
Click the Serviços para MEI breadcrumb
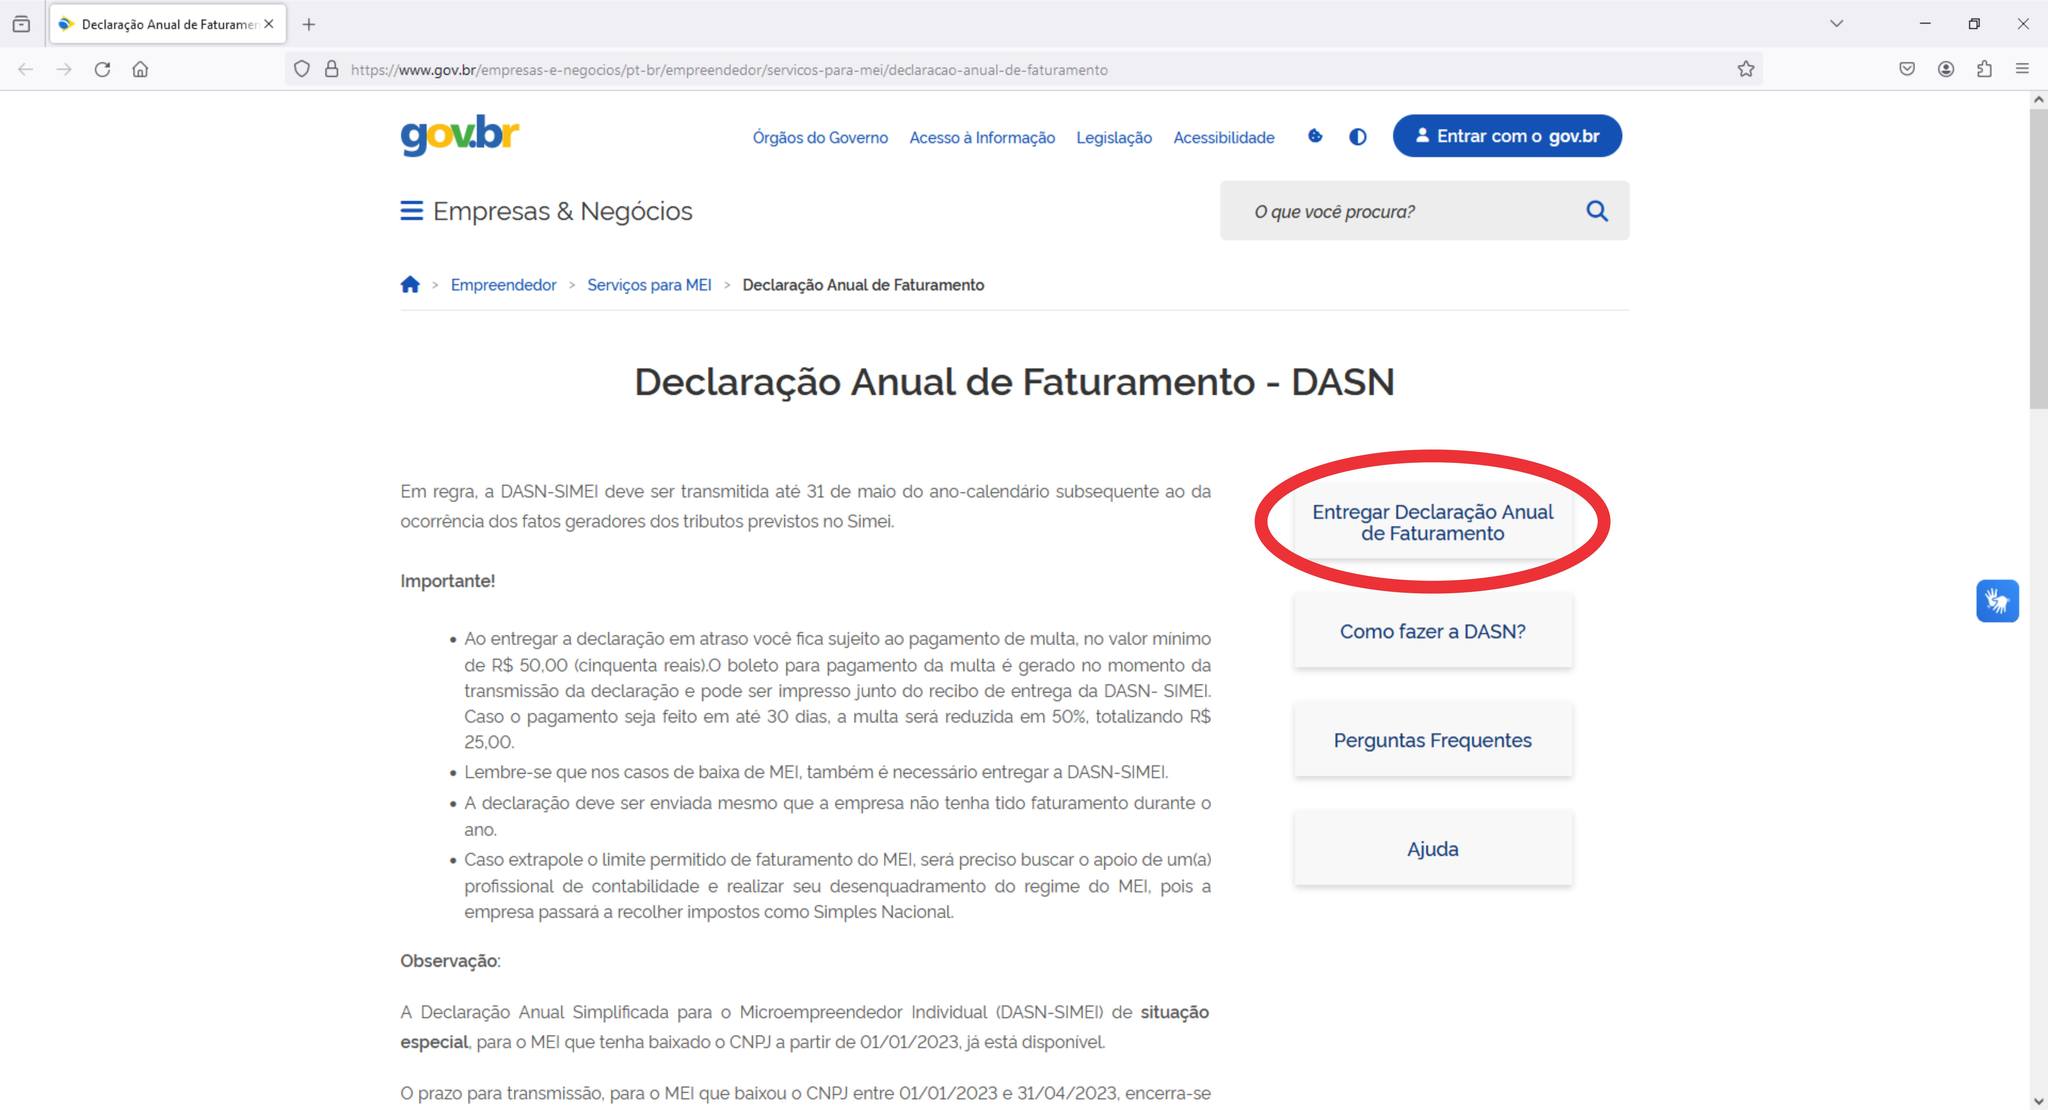coord(649,285)
